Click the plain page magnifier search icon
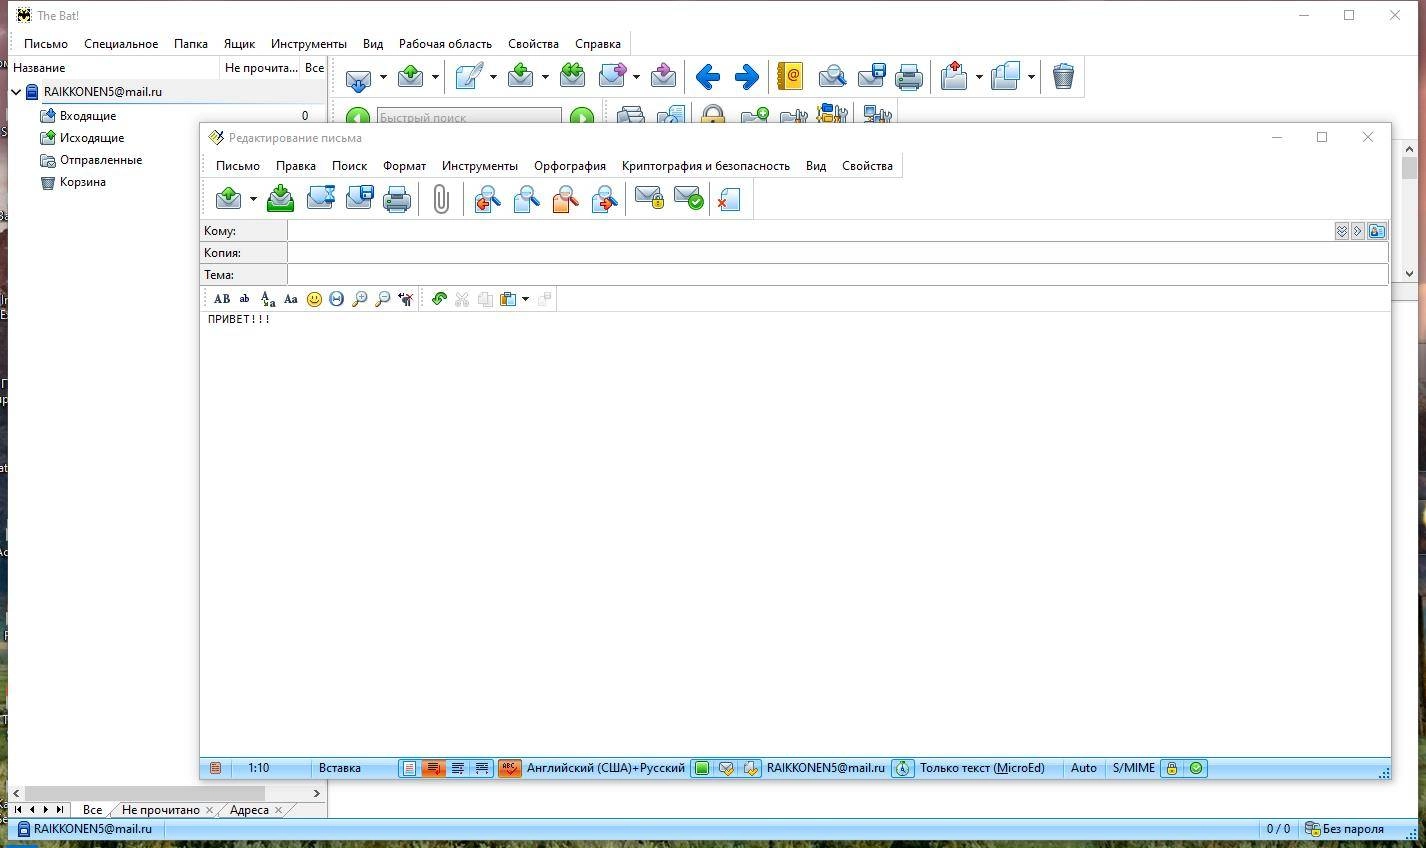Screen dimensions: 1426x848 pos(526,199)
